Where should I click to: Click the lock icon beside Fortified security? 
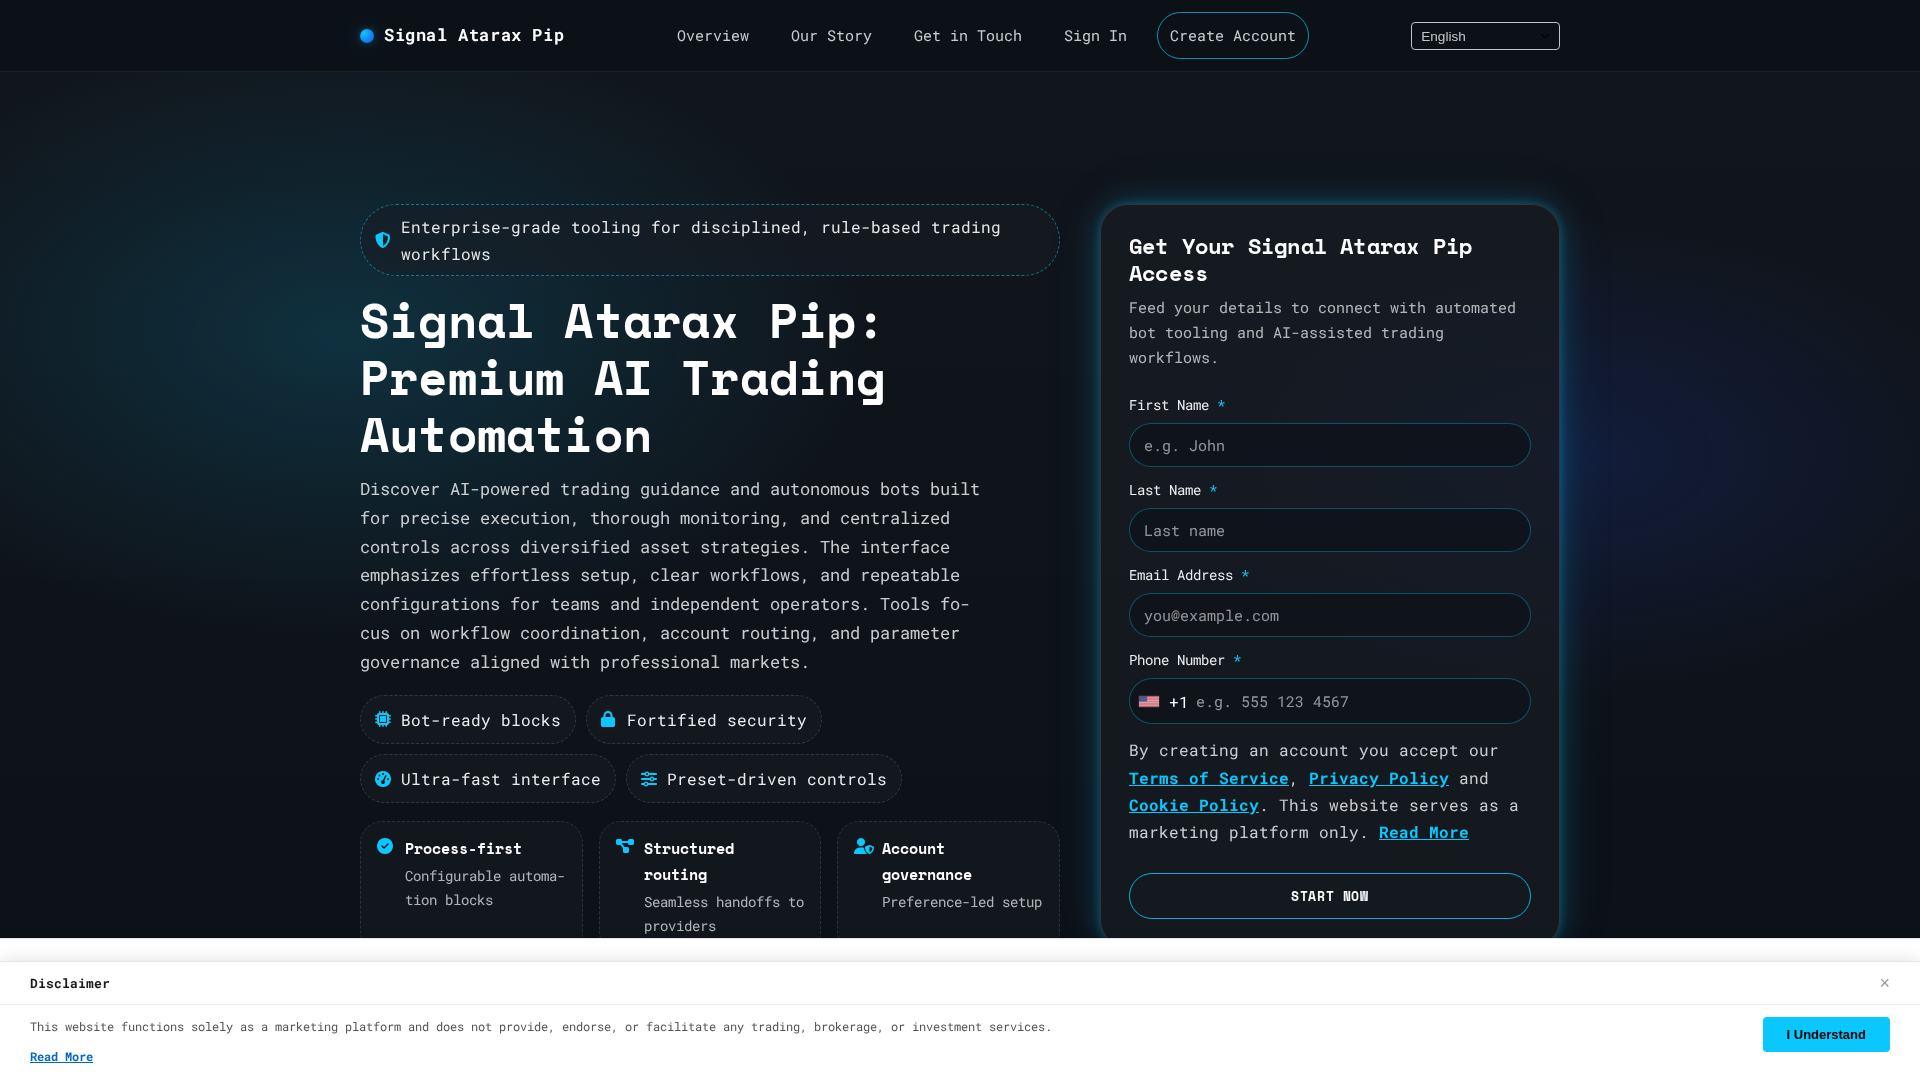tap(608, 719)
